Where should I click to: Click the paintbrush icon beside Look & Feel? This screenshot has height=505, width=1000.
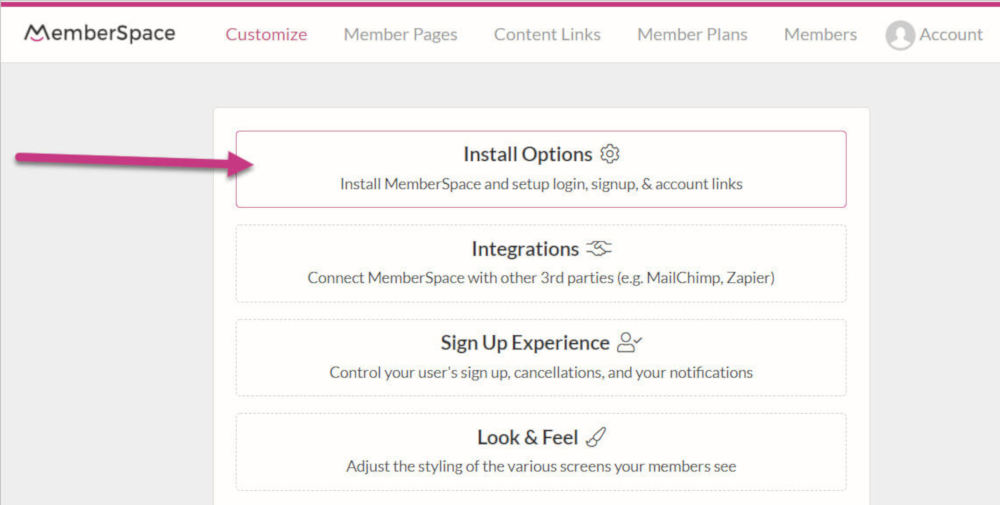595,437
